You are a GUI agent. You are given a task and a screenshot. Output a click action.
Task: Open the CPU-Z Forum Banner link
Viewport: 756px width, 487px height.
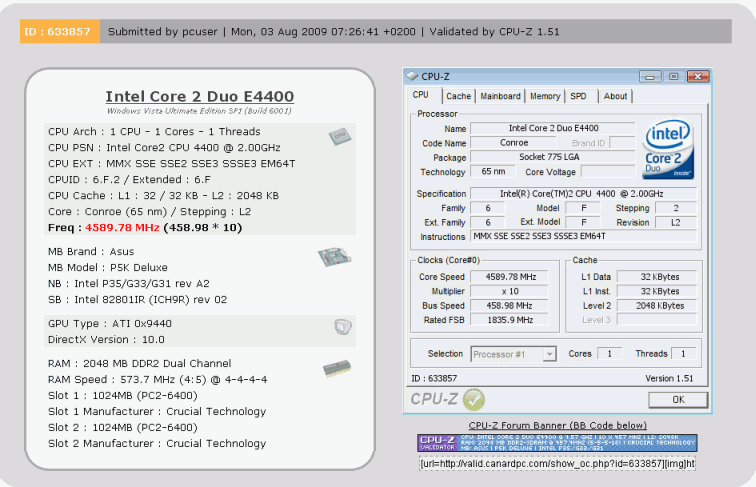click(557, 425)
